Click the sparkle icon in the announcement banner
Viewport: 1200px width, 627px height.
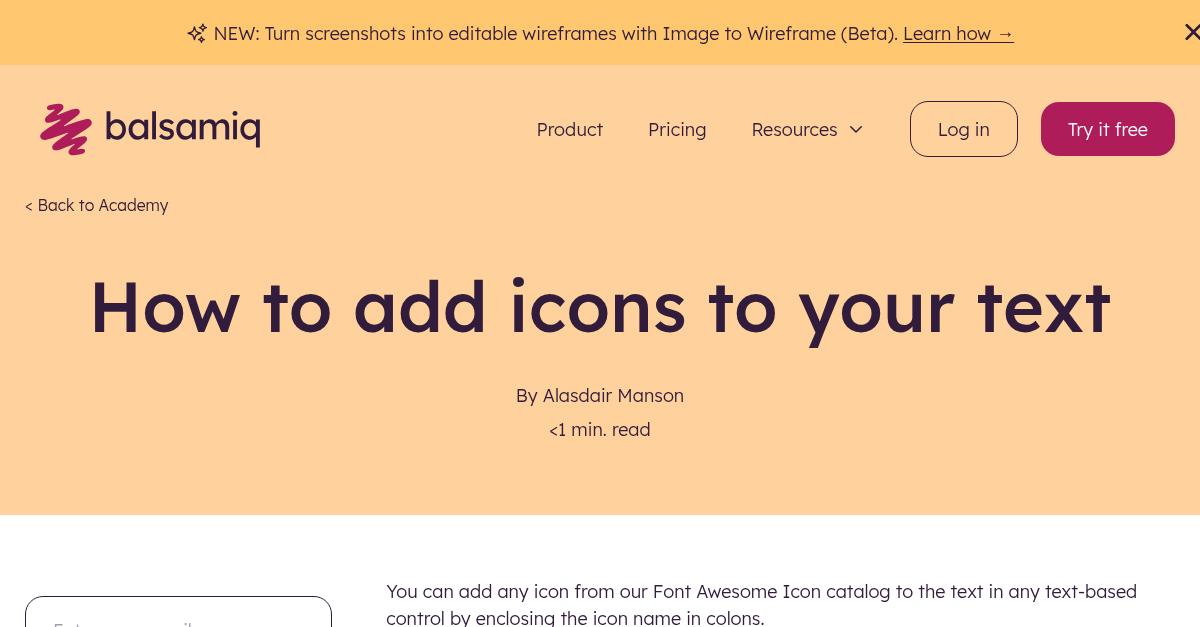click(196, 33)
